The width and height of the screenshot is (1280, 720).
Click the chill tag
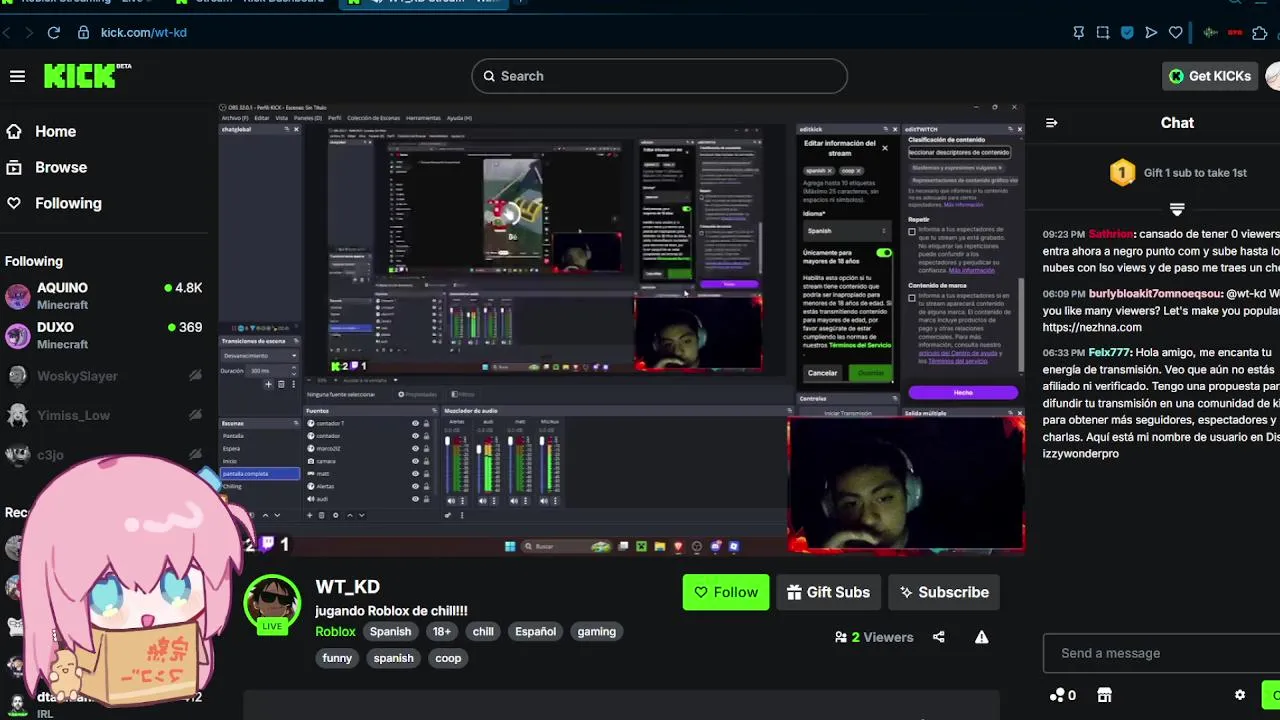point(483,631)
